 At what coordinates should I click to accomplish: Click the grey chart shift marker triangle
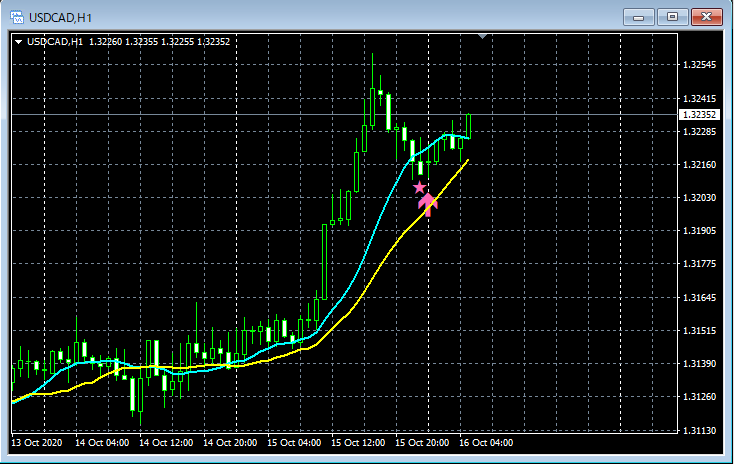(482, 36)
